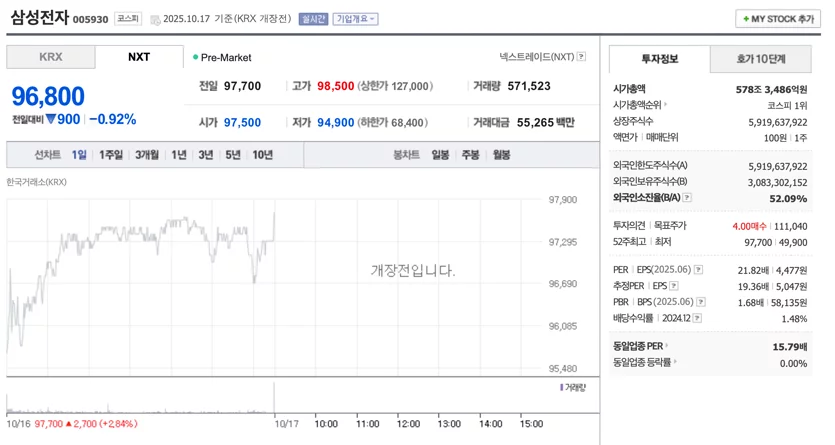Click the market cap 578조 3,486억원

tap(772, 89)
